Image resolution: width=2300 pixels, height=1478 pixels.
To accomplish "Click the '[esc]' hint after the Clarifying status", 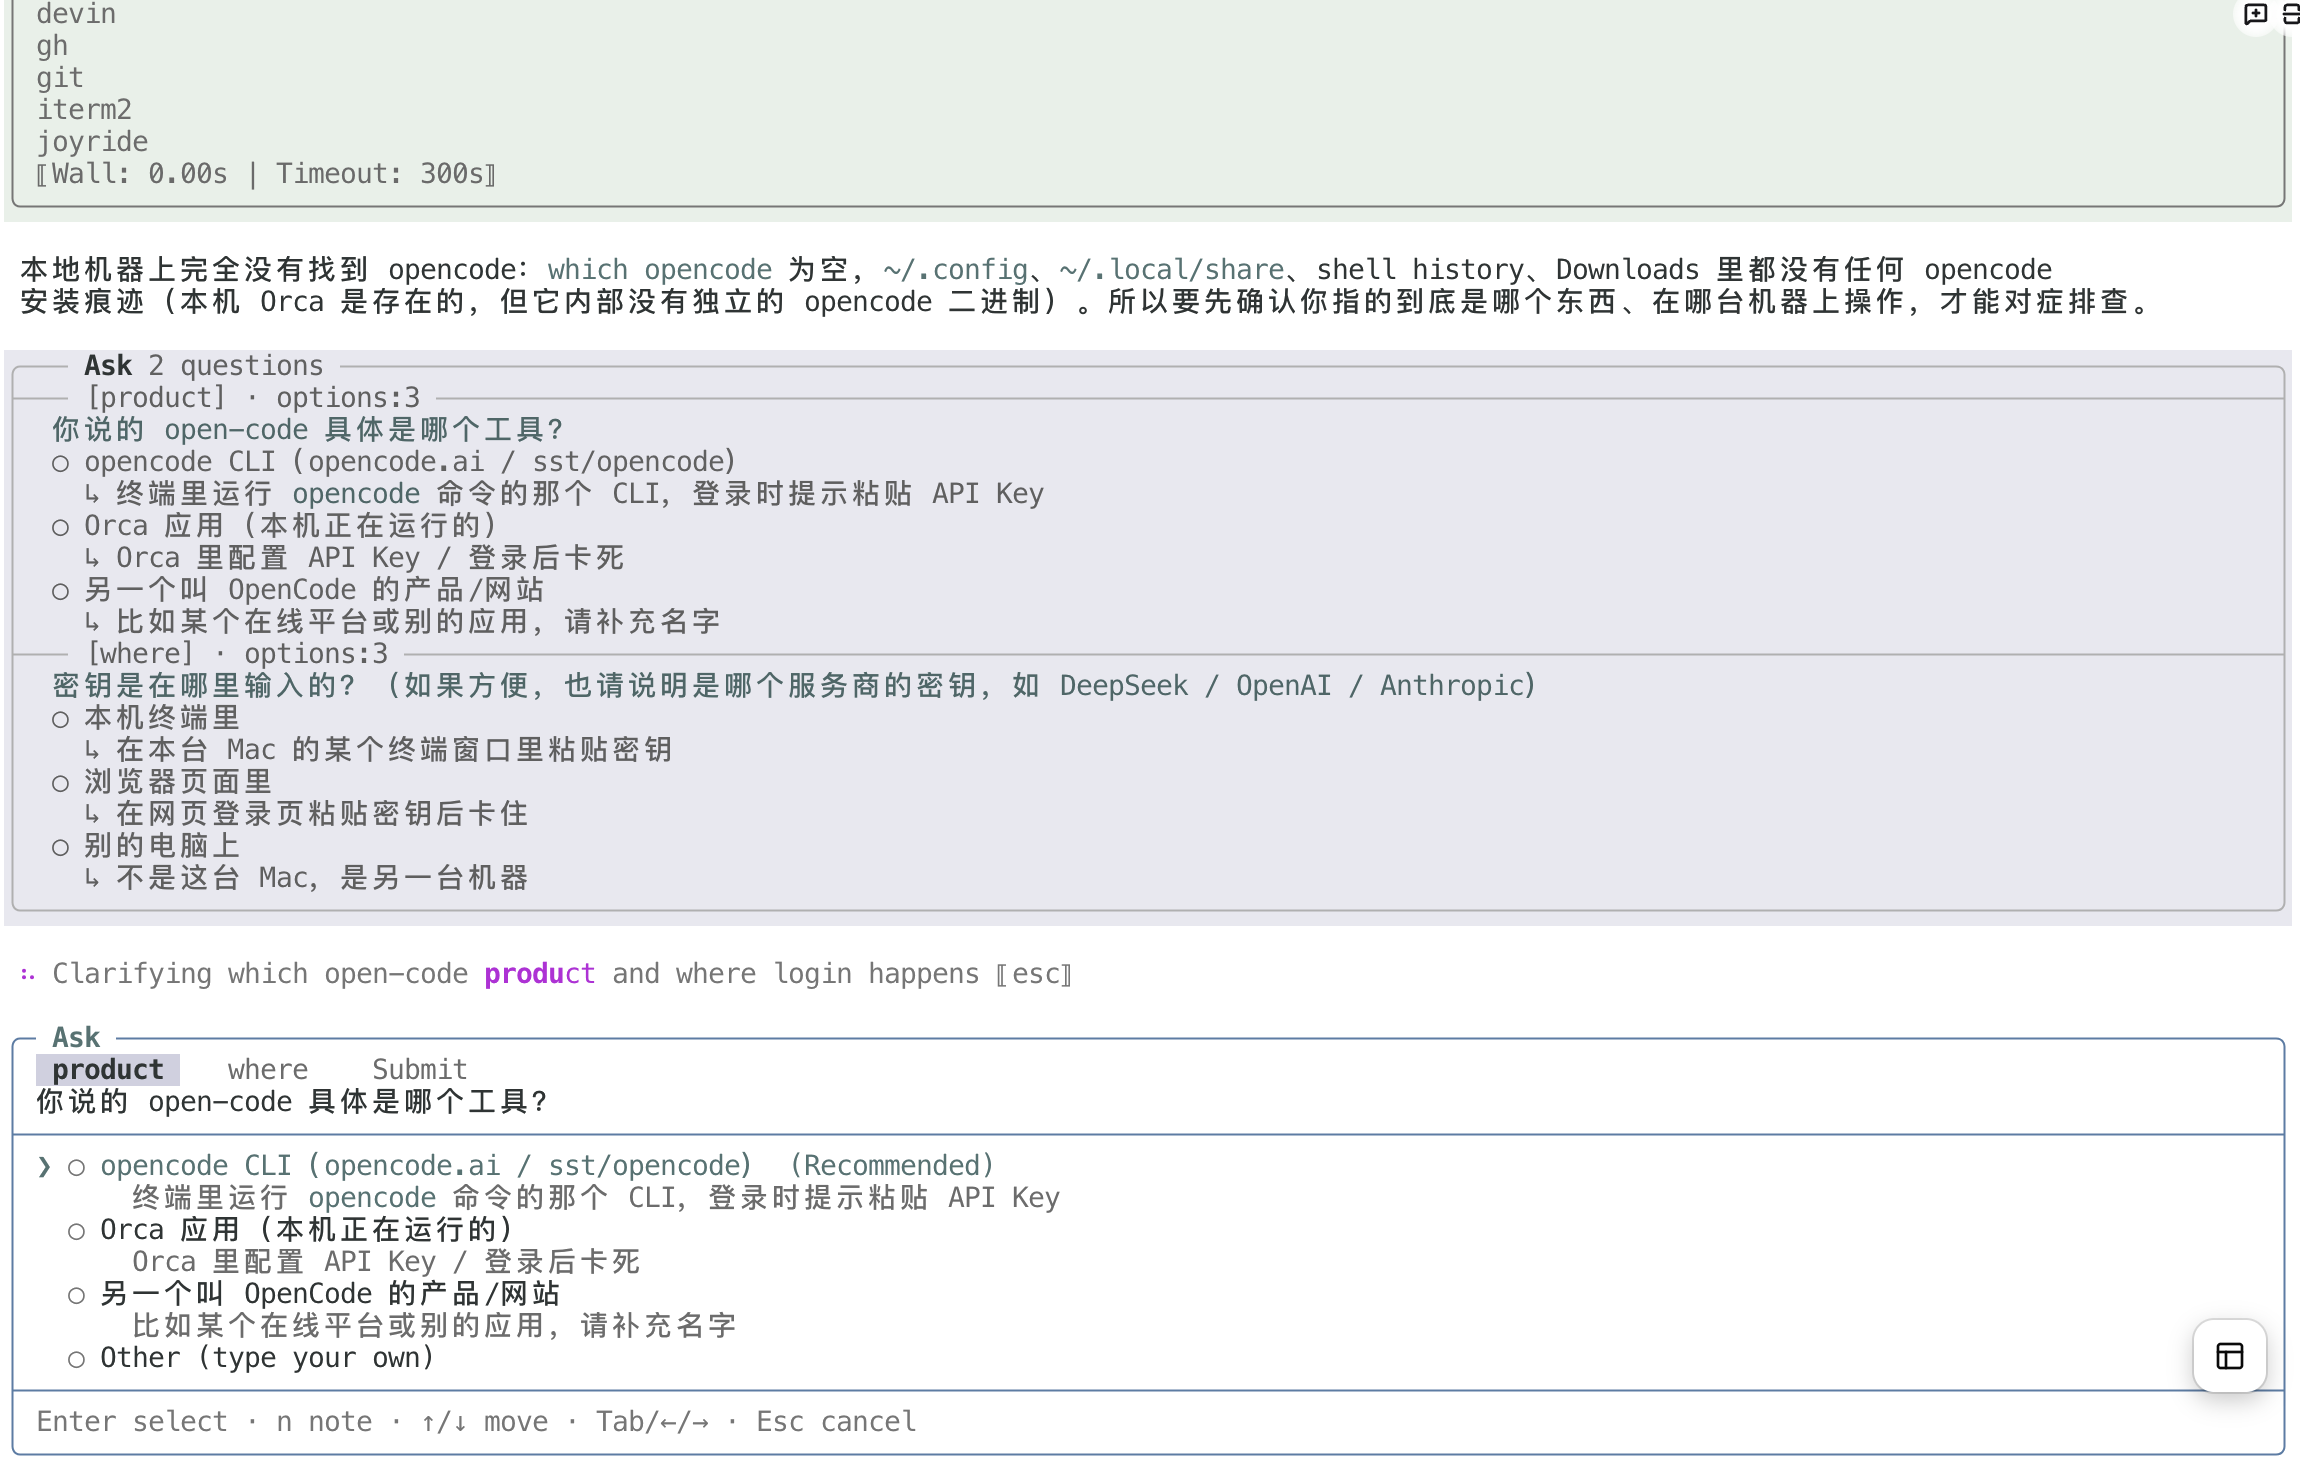I will coord(1034,973).
